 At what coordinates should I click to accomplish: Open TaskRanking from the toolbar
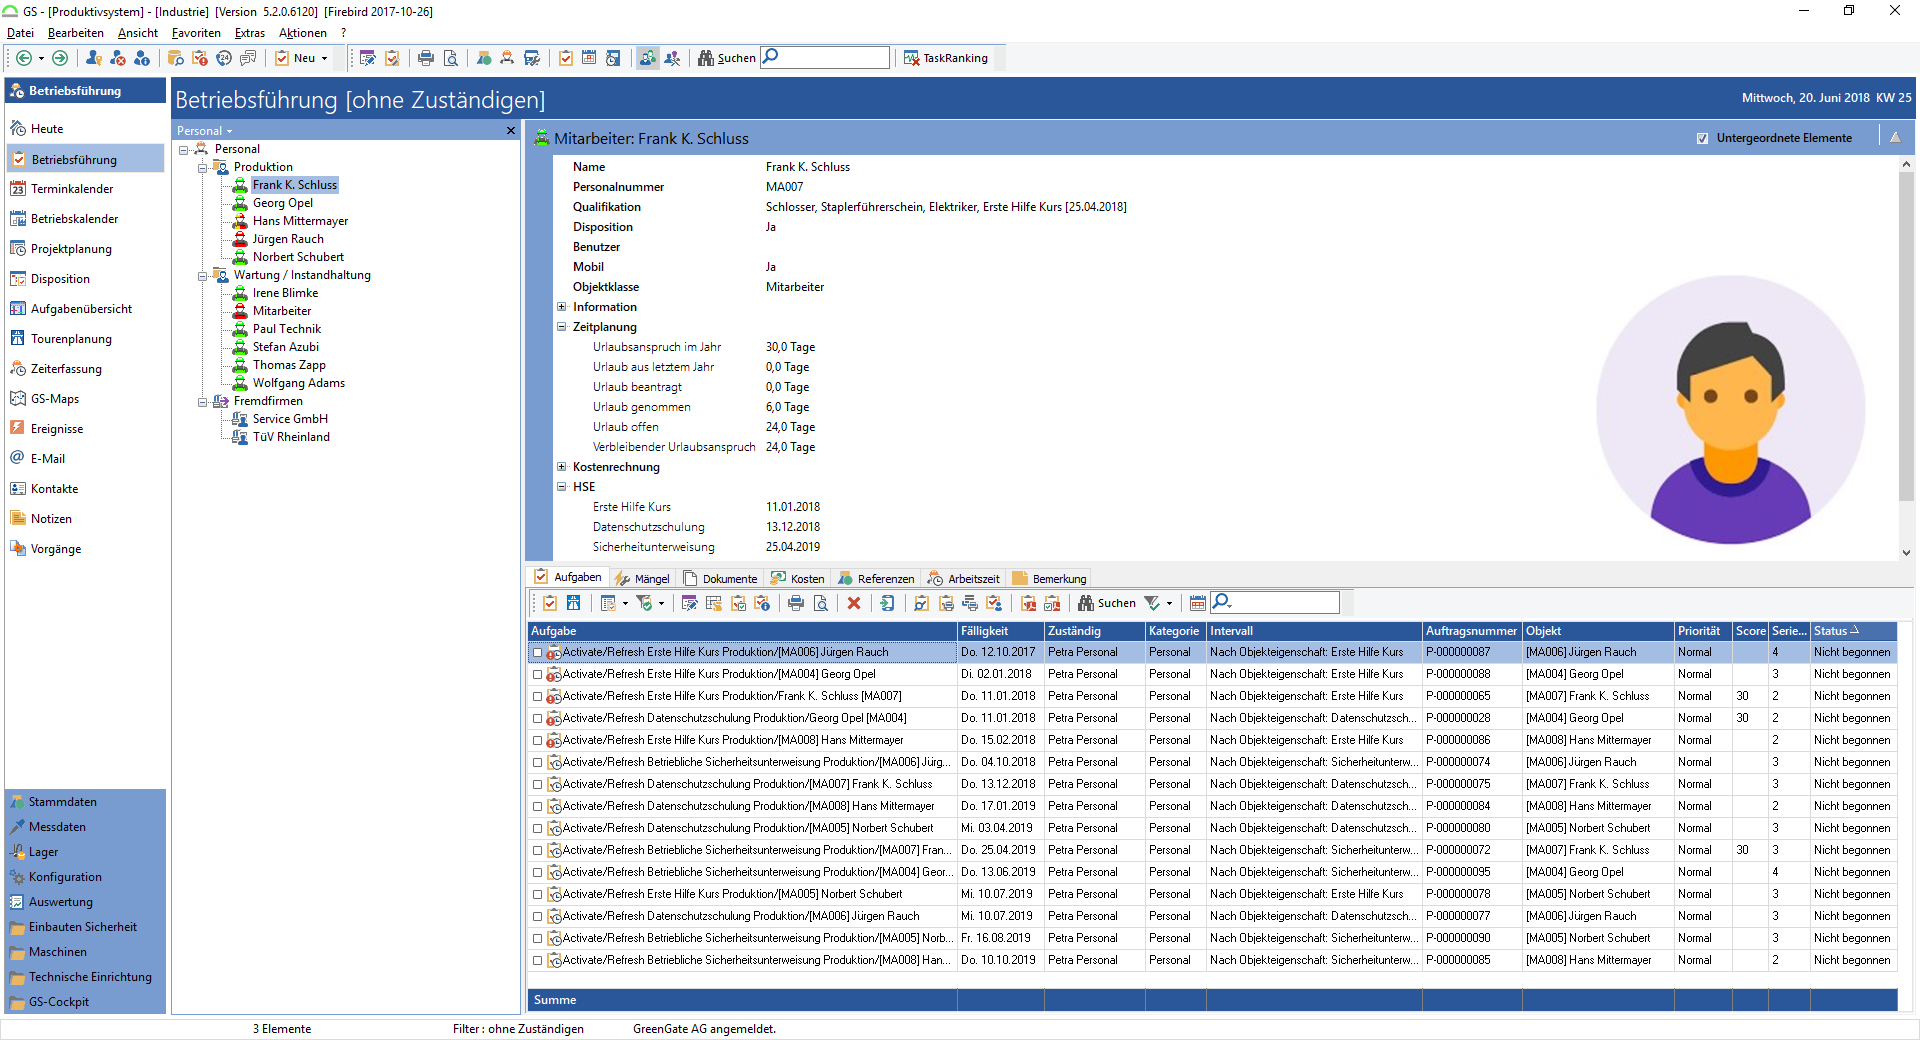(945, 58)
